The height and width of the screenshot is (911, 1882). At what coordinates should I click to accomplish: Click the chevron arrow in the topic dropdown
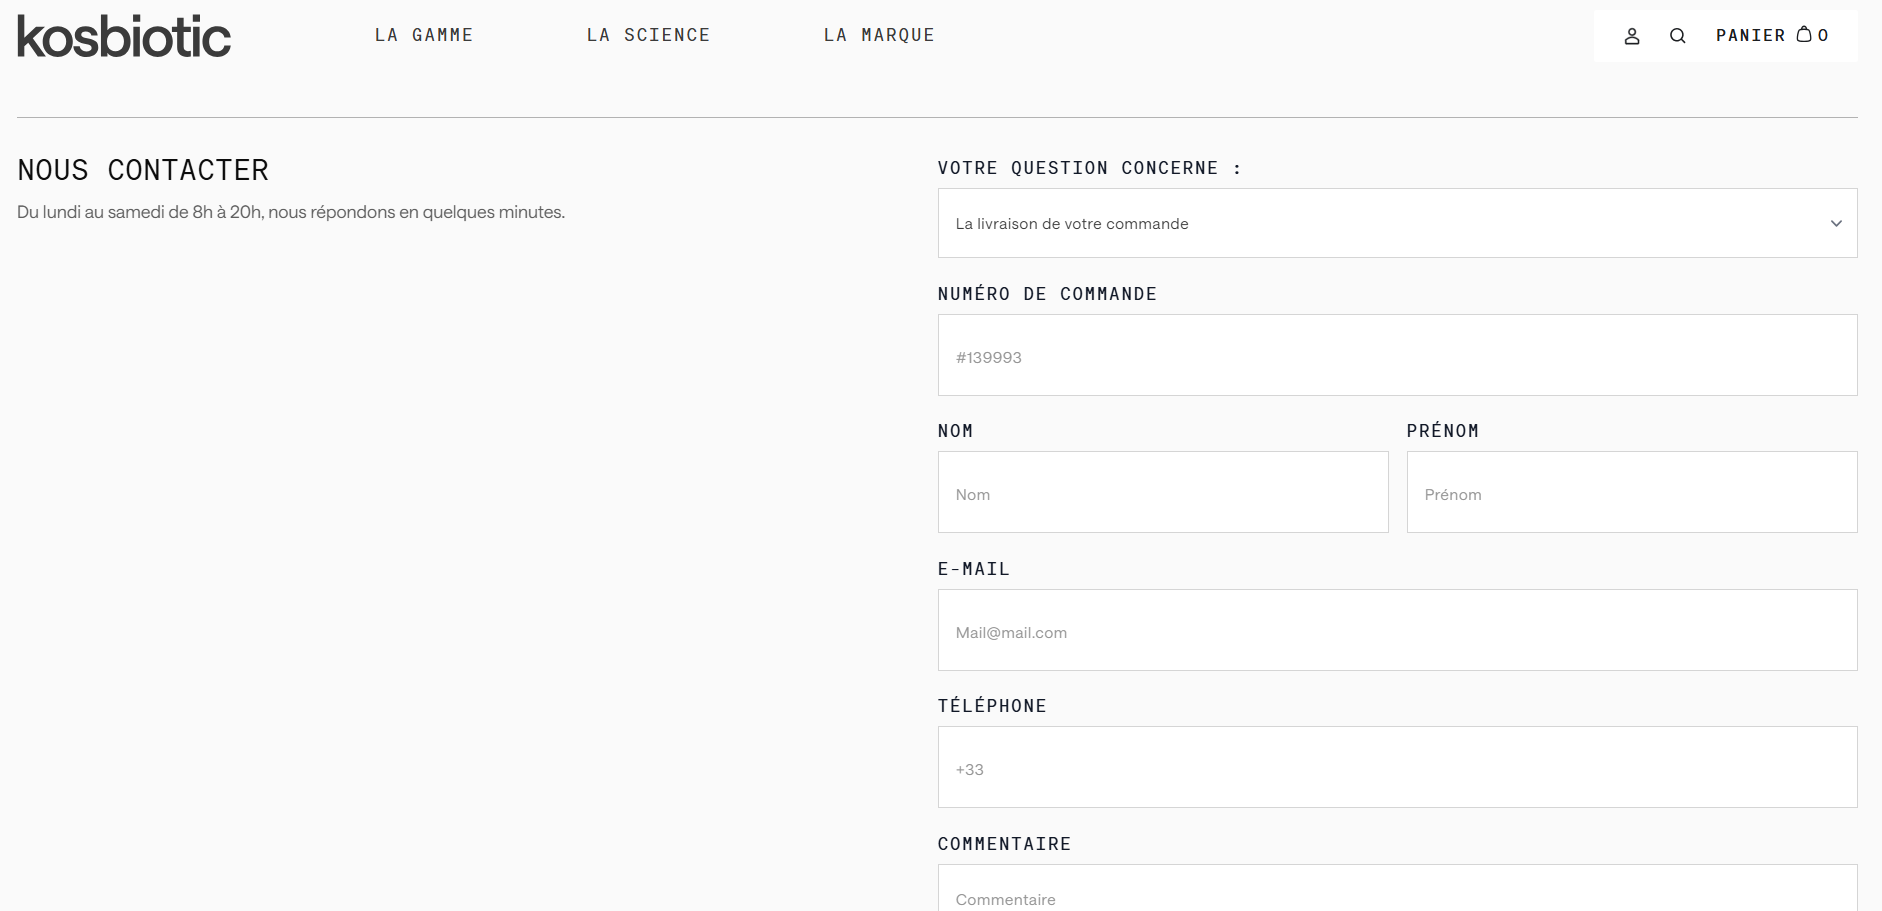tap(1836, 223)
